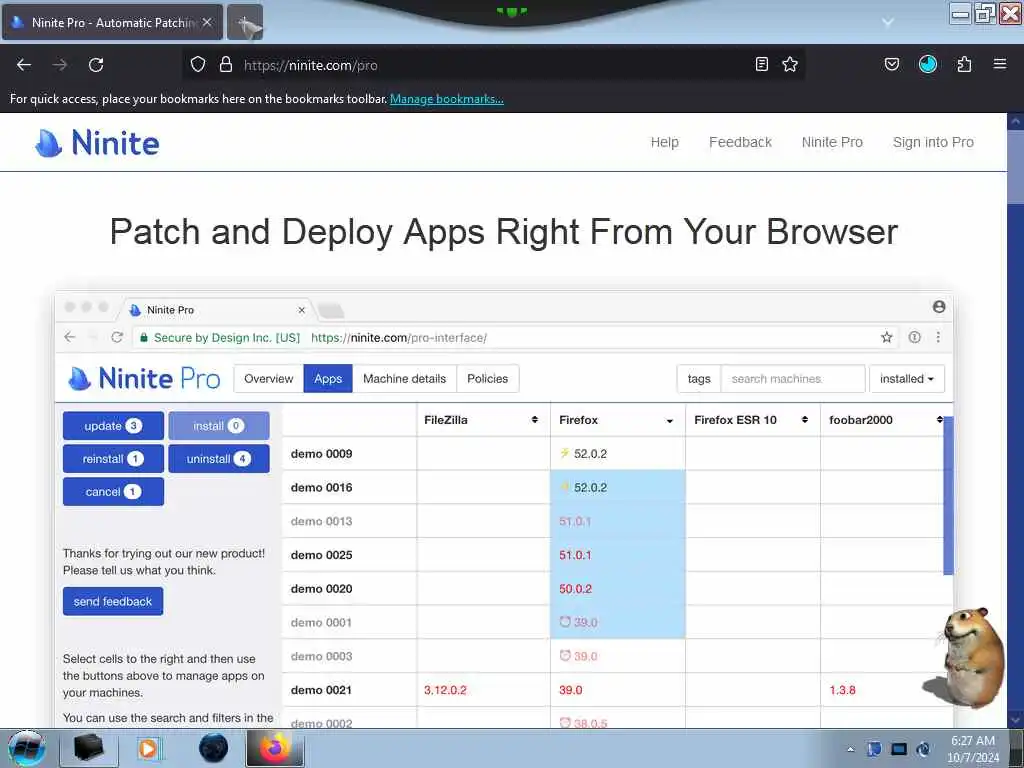This screenshot has width=1024, height=768.
Task: Select the Apps tab in demo
Action: [x=328, y=379]
